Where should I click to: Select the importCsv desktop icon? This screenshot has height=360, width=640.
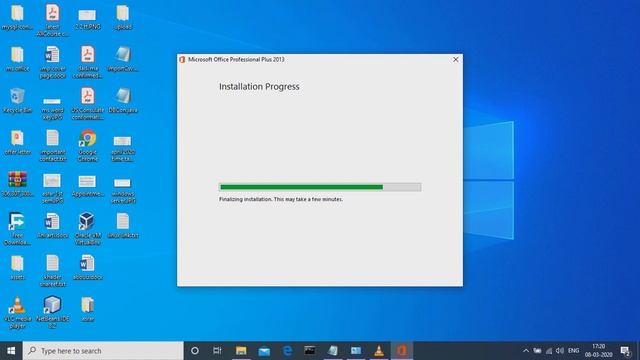coord(122,59)
